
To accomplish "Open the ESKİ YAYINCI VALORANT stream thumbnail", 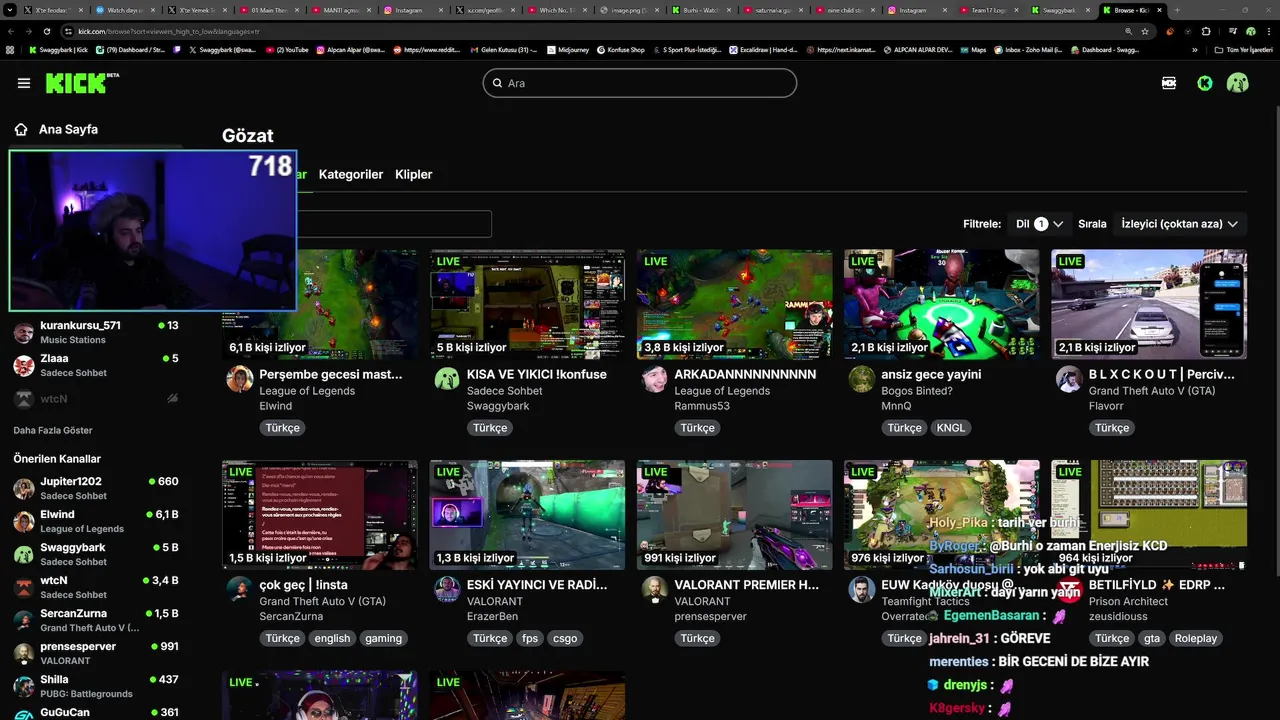I will [x=527, y=515].
